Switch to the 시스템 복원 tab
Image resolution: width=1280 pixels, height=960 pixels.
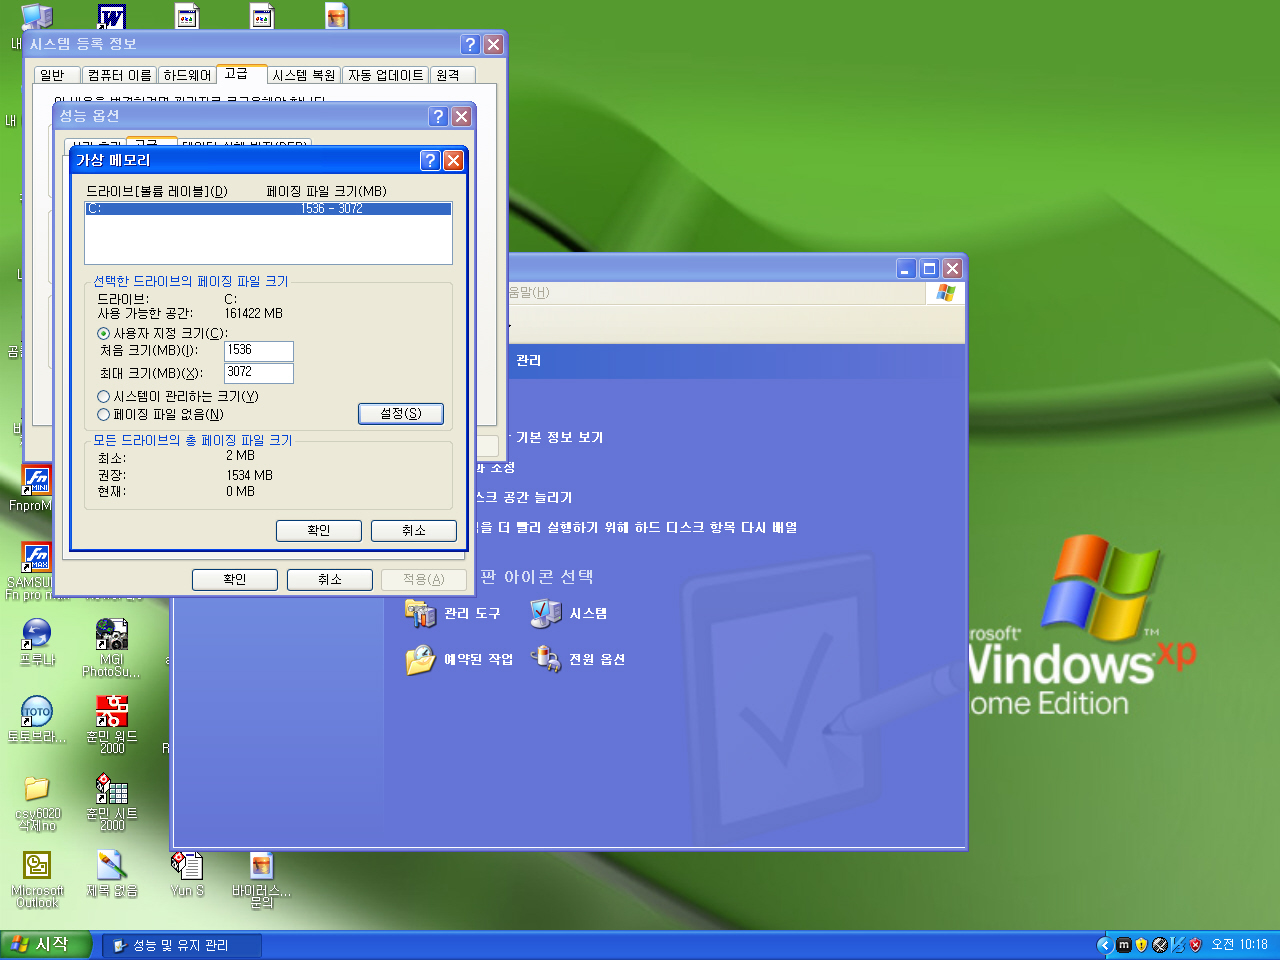[304, 75]
